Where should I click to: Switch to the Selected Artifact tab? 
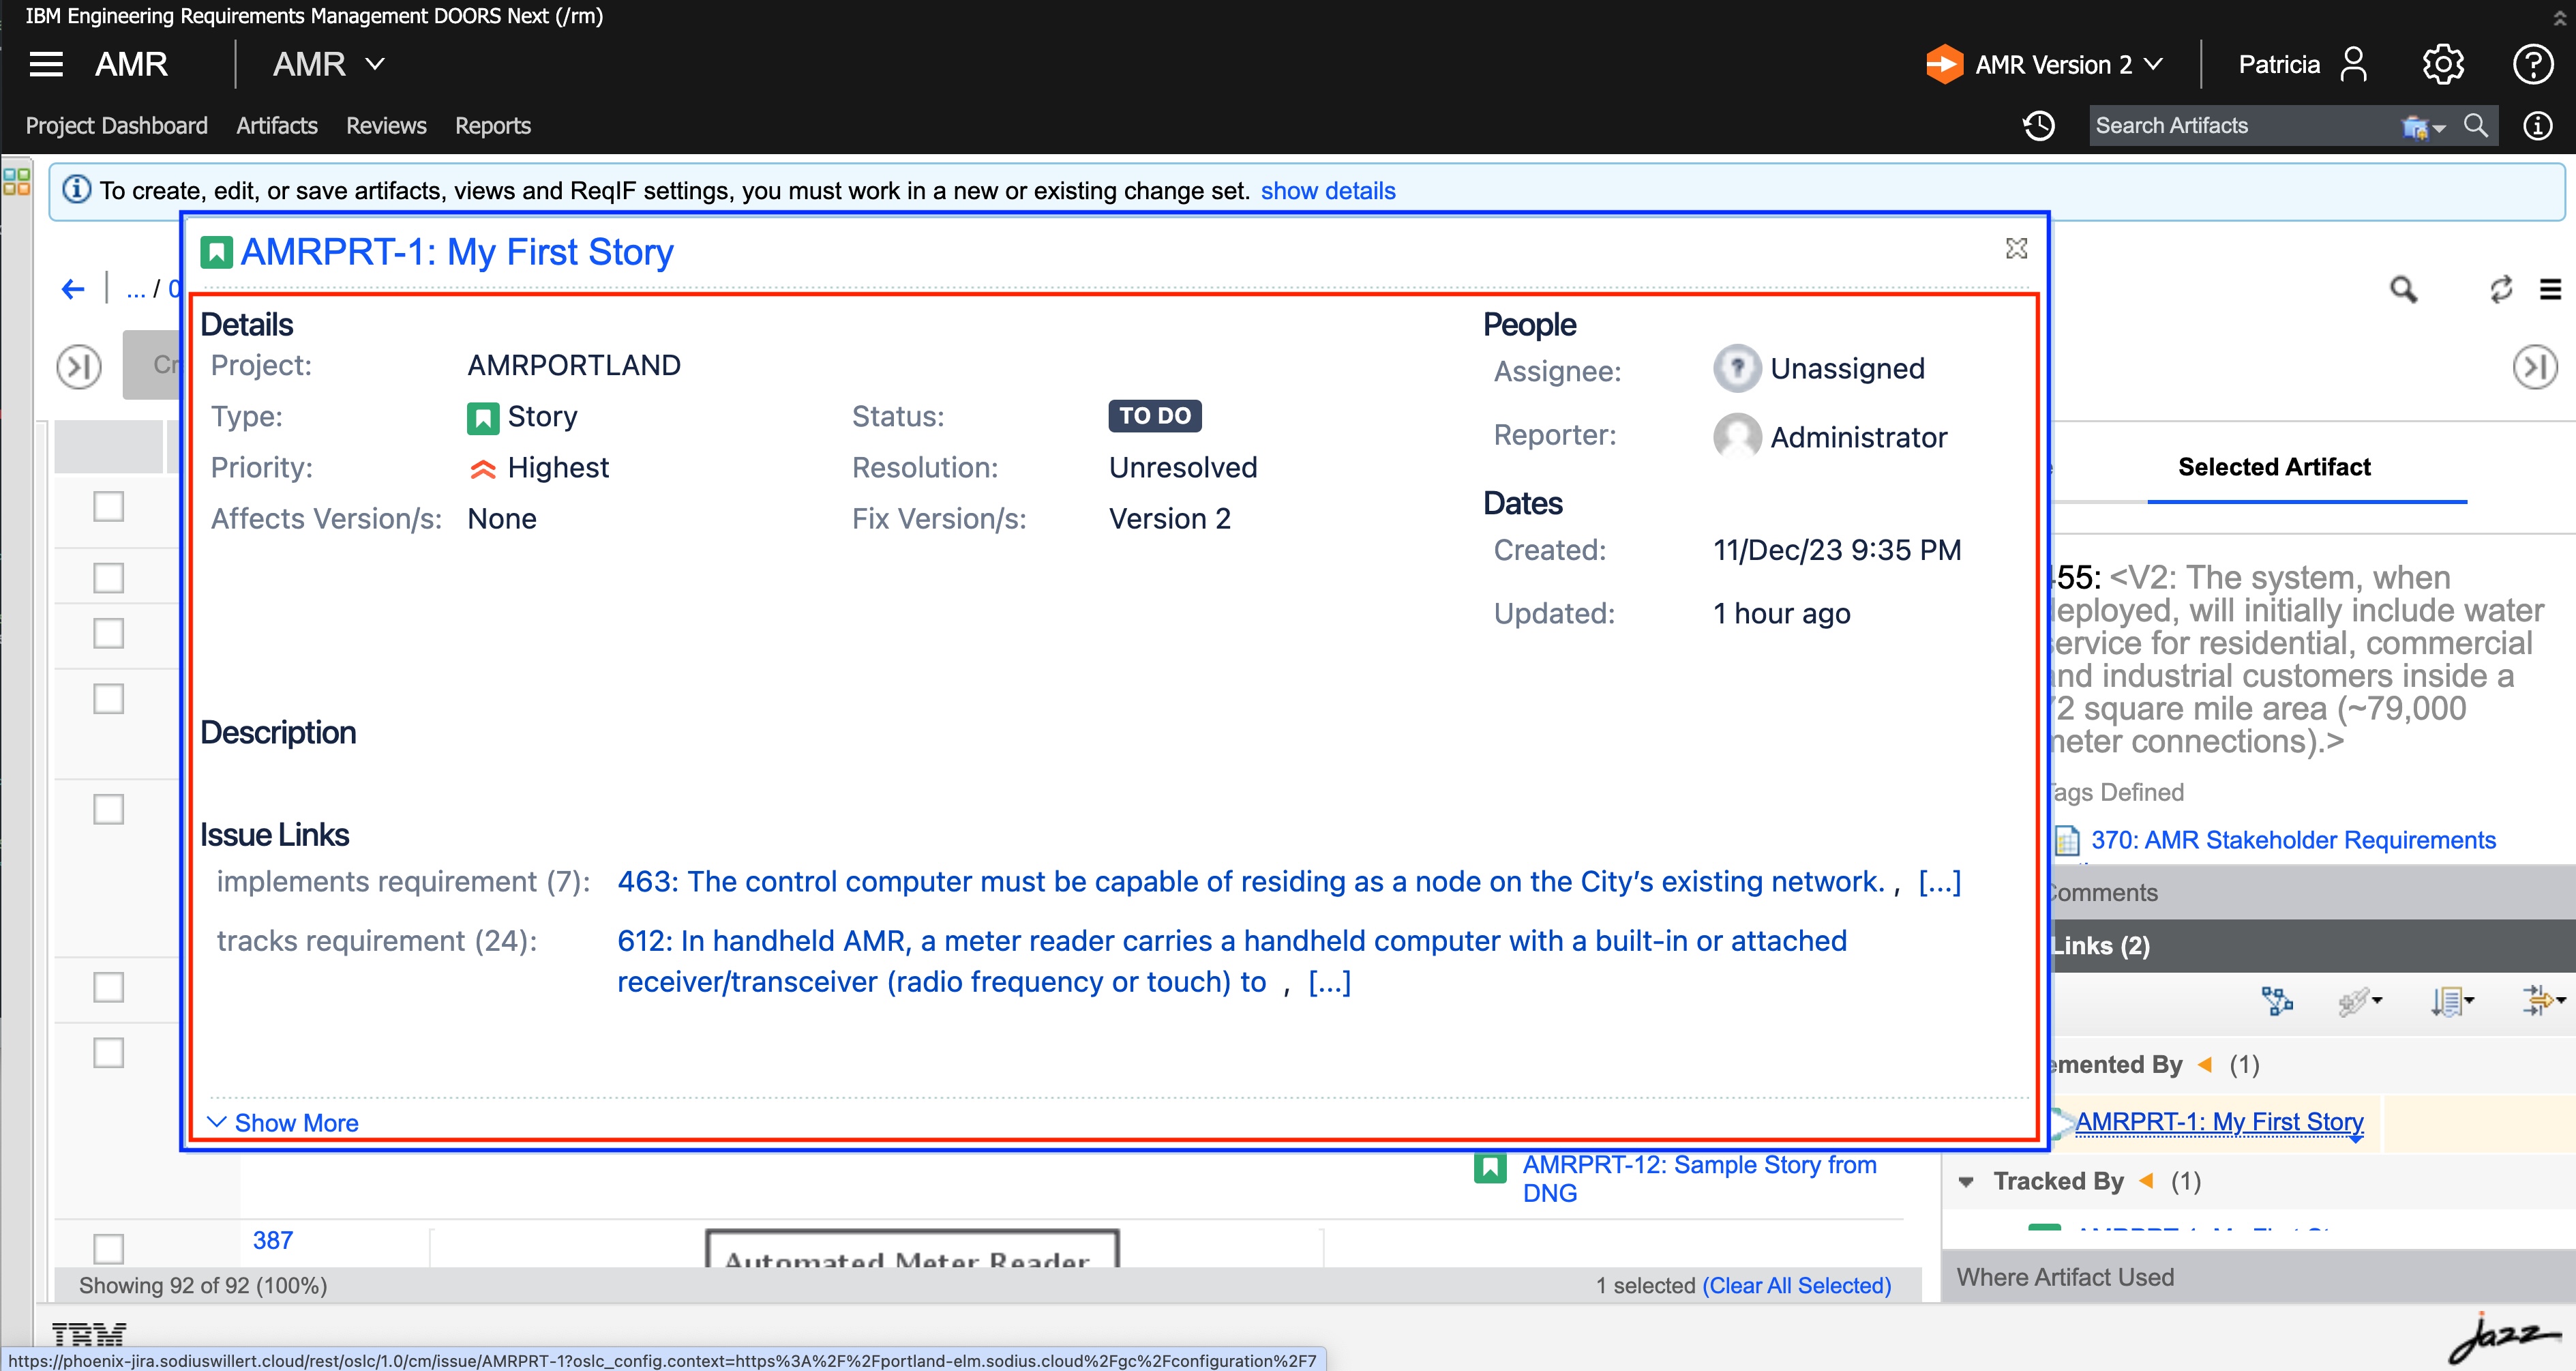point(2274,467)
